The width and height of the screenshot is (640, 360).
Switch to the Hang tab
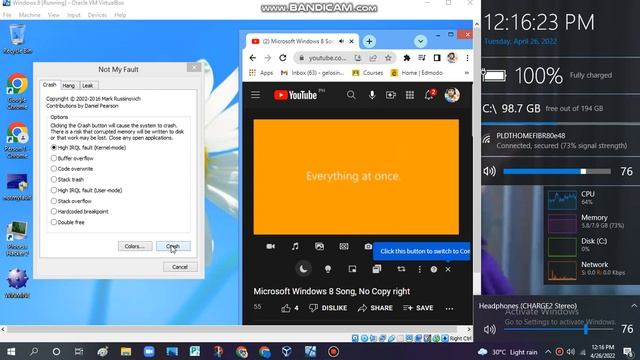tap(69, 85)
